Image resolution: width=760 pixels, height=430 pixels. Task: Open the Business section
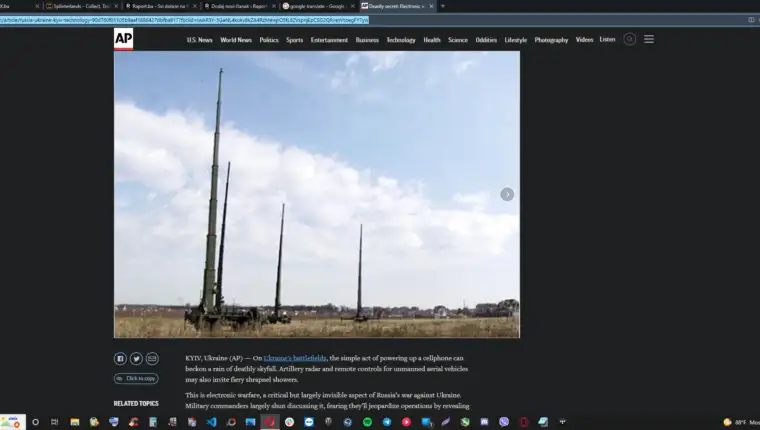[367, 40]
